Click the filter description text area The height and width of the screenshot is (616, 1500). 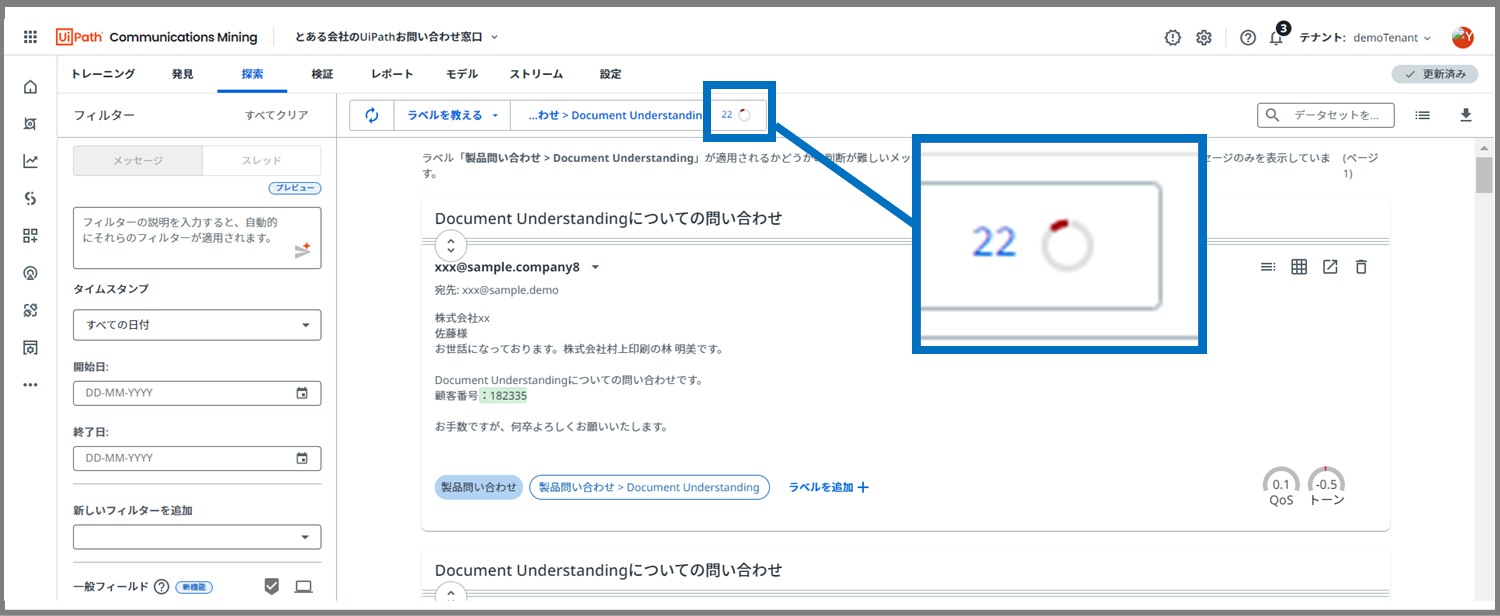[197, 237]
